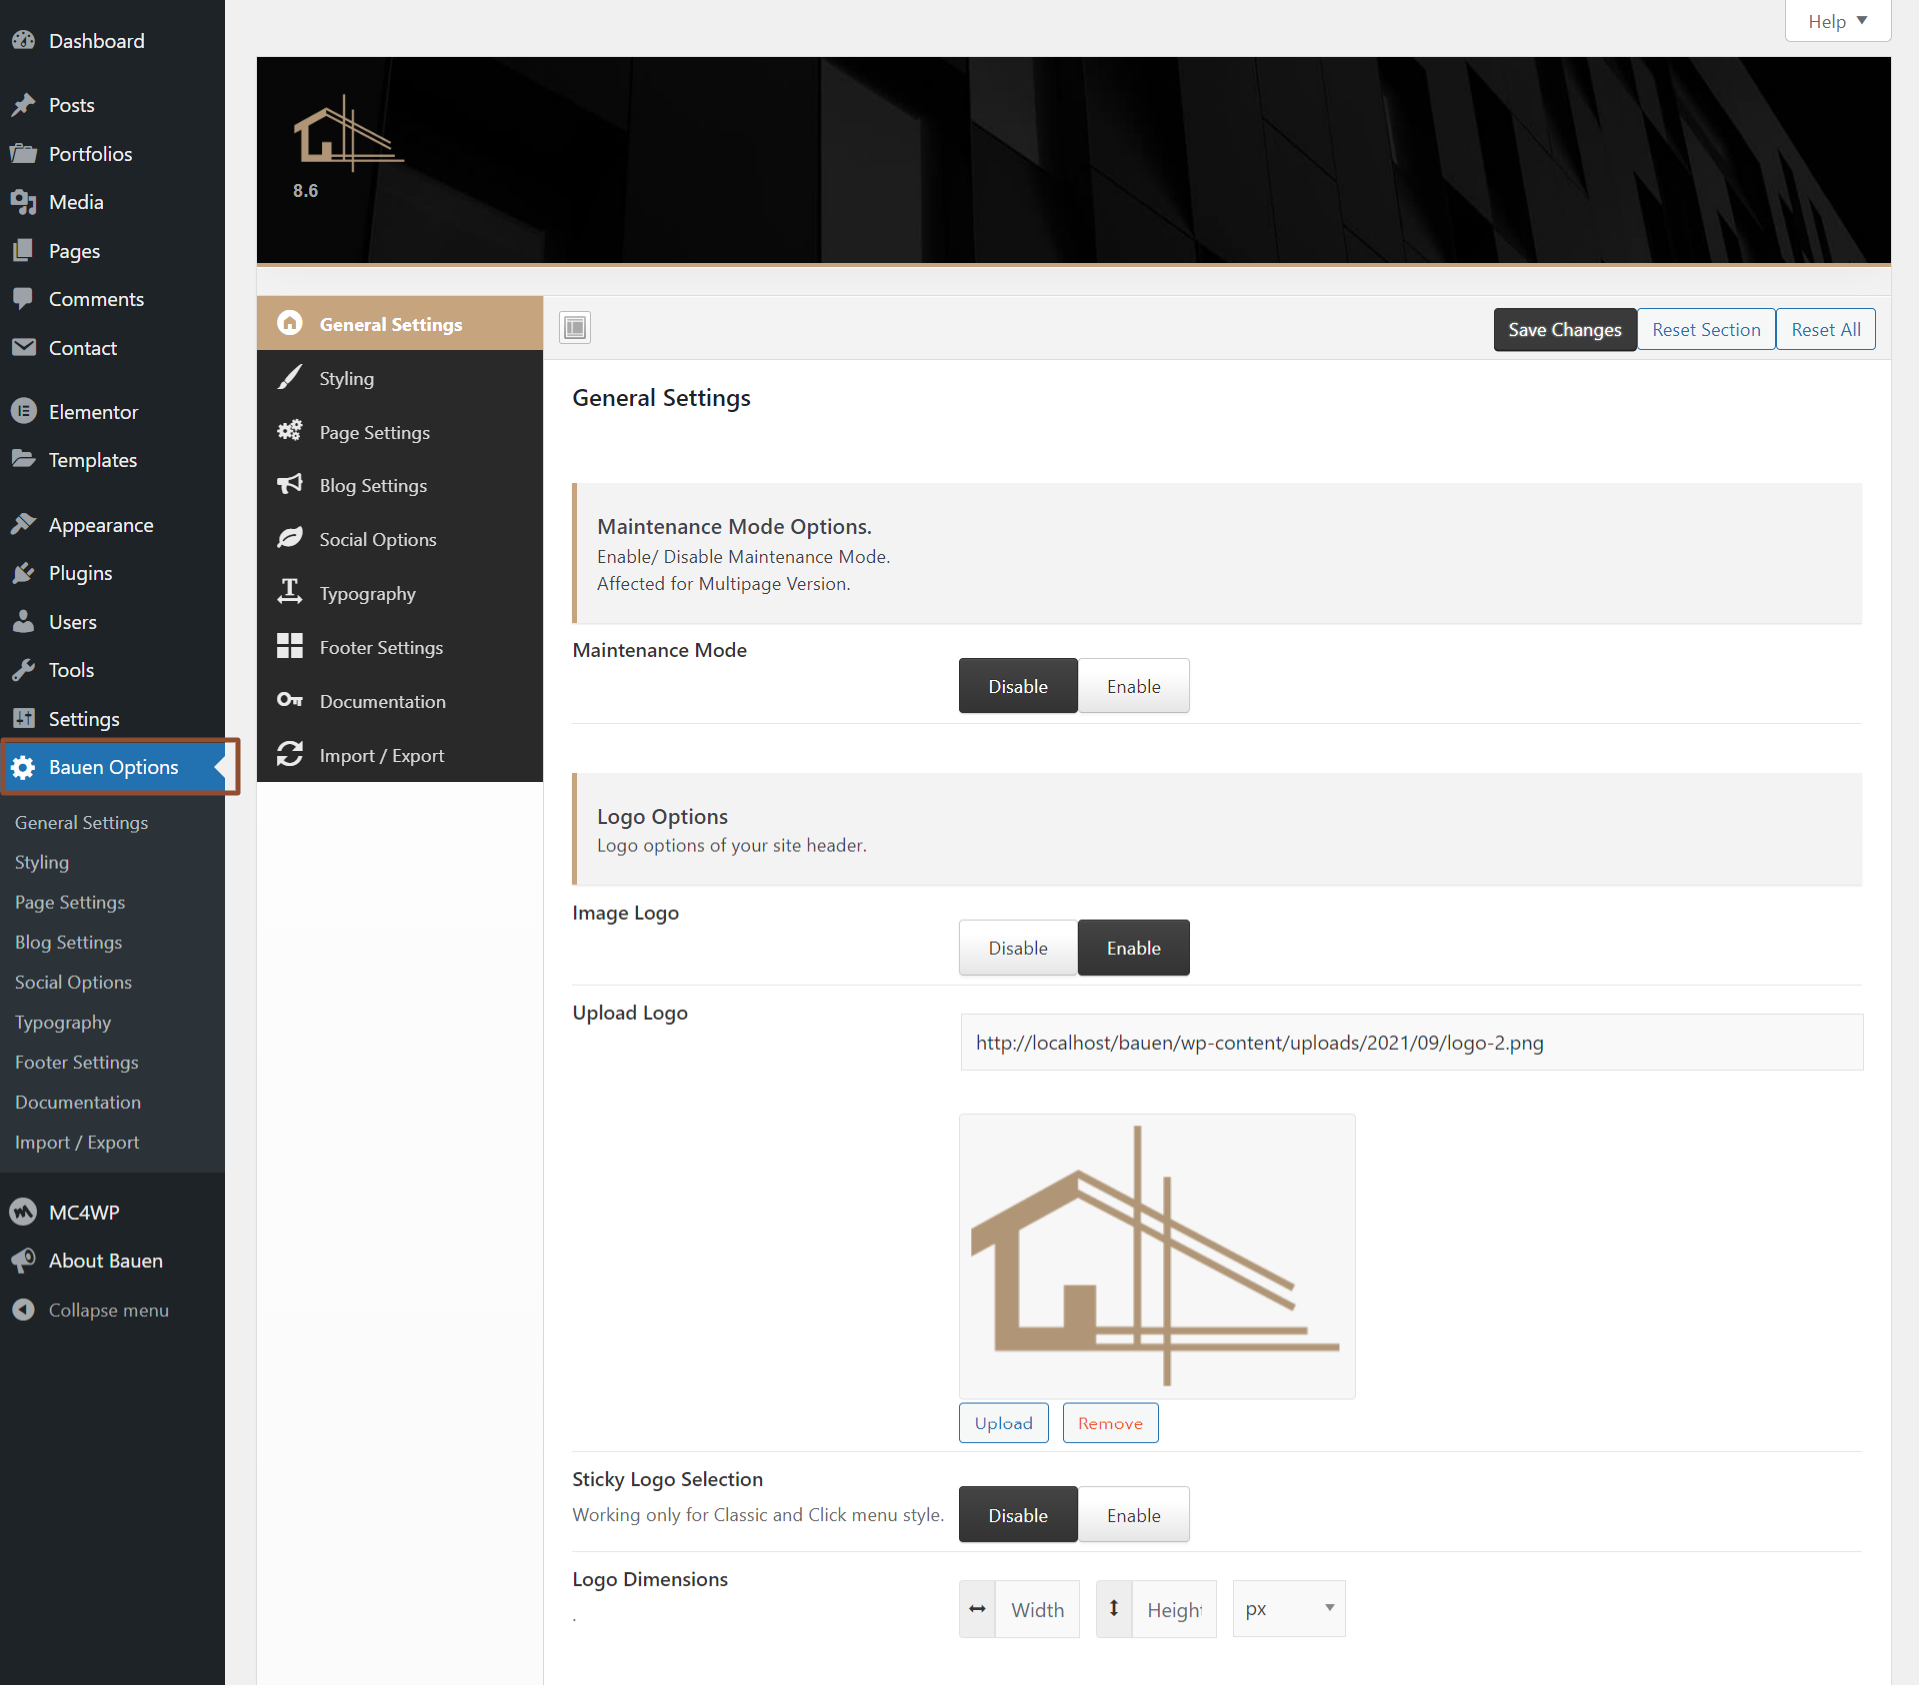Open Social Options submenu in admin sidebar
1919x1685 pixels.
pos(73,982)
